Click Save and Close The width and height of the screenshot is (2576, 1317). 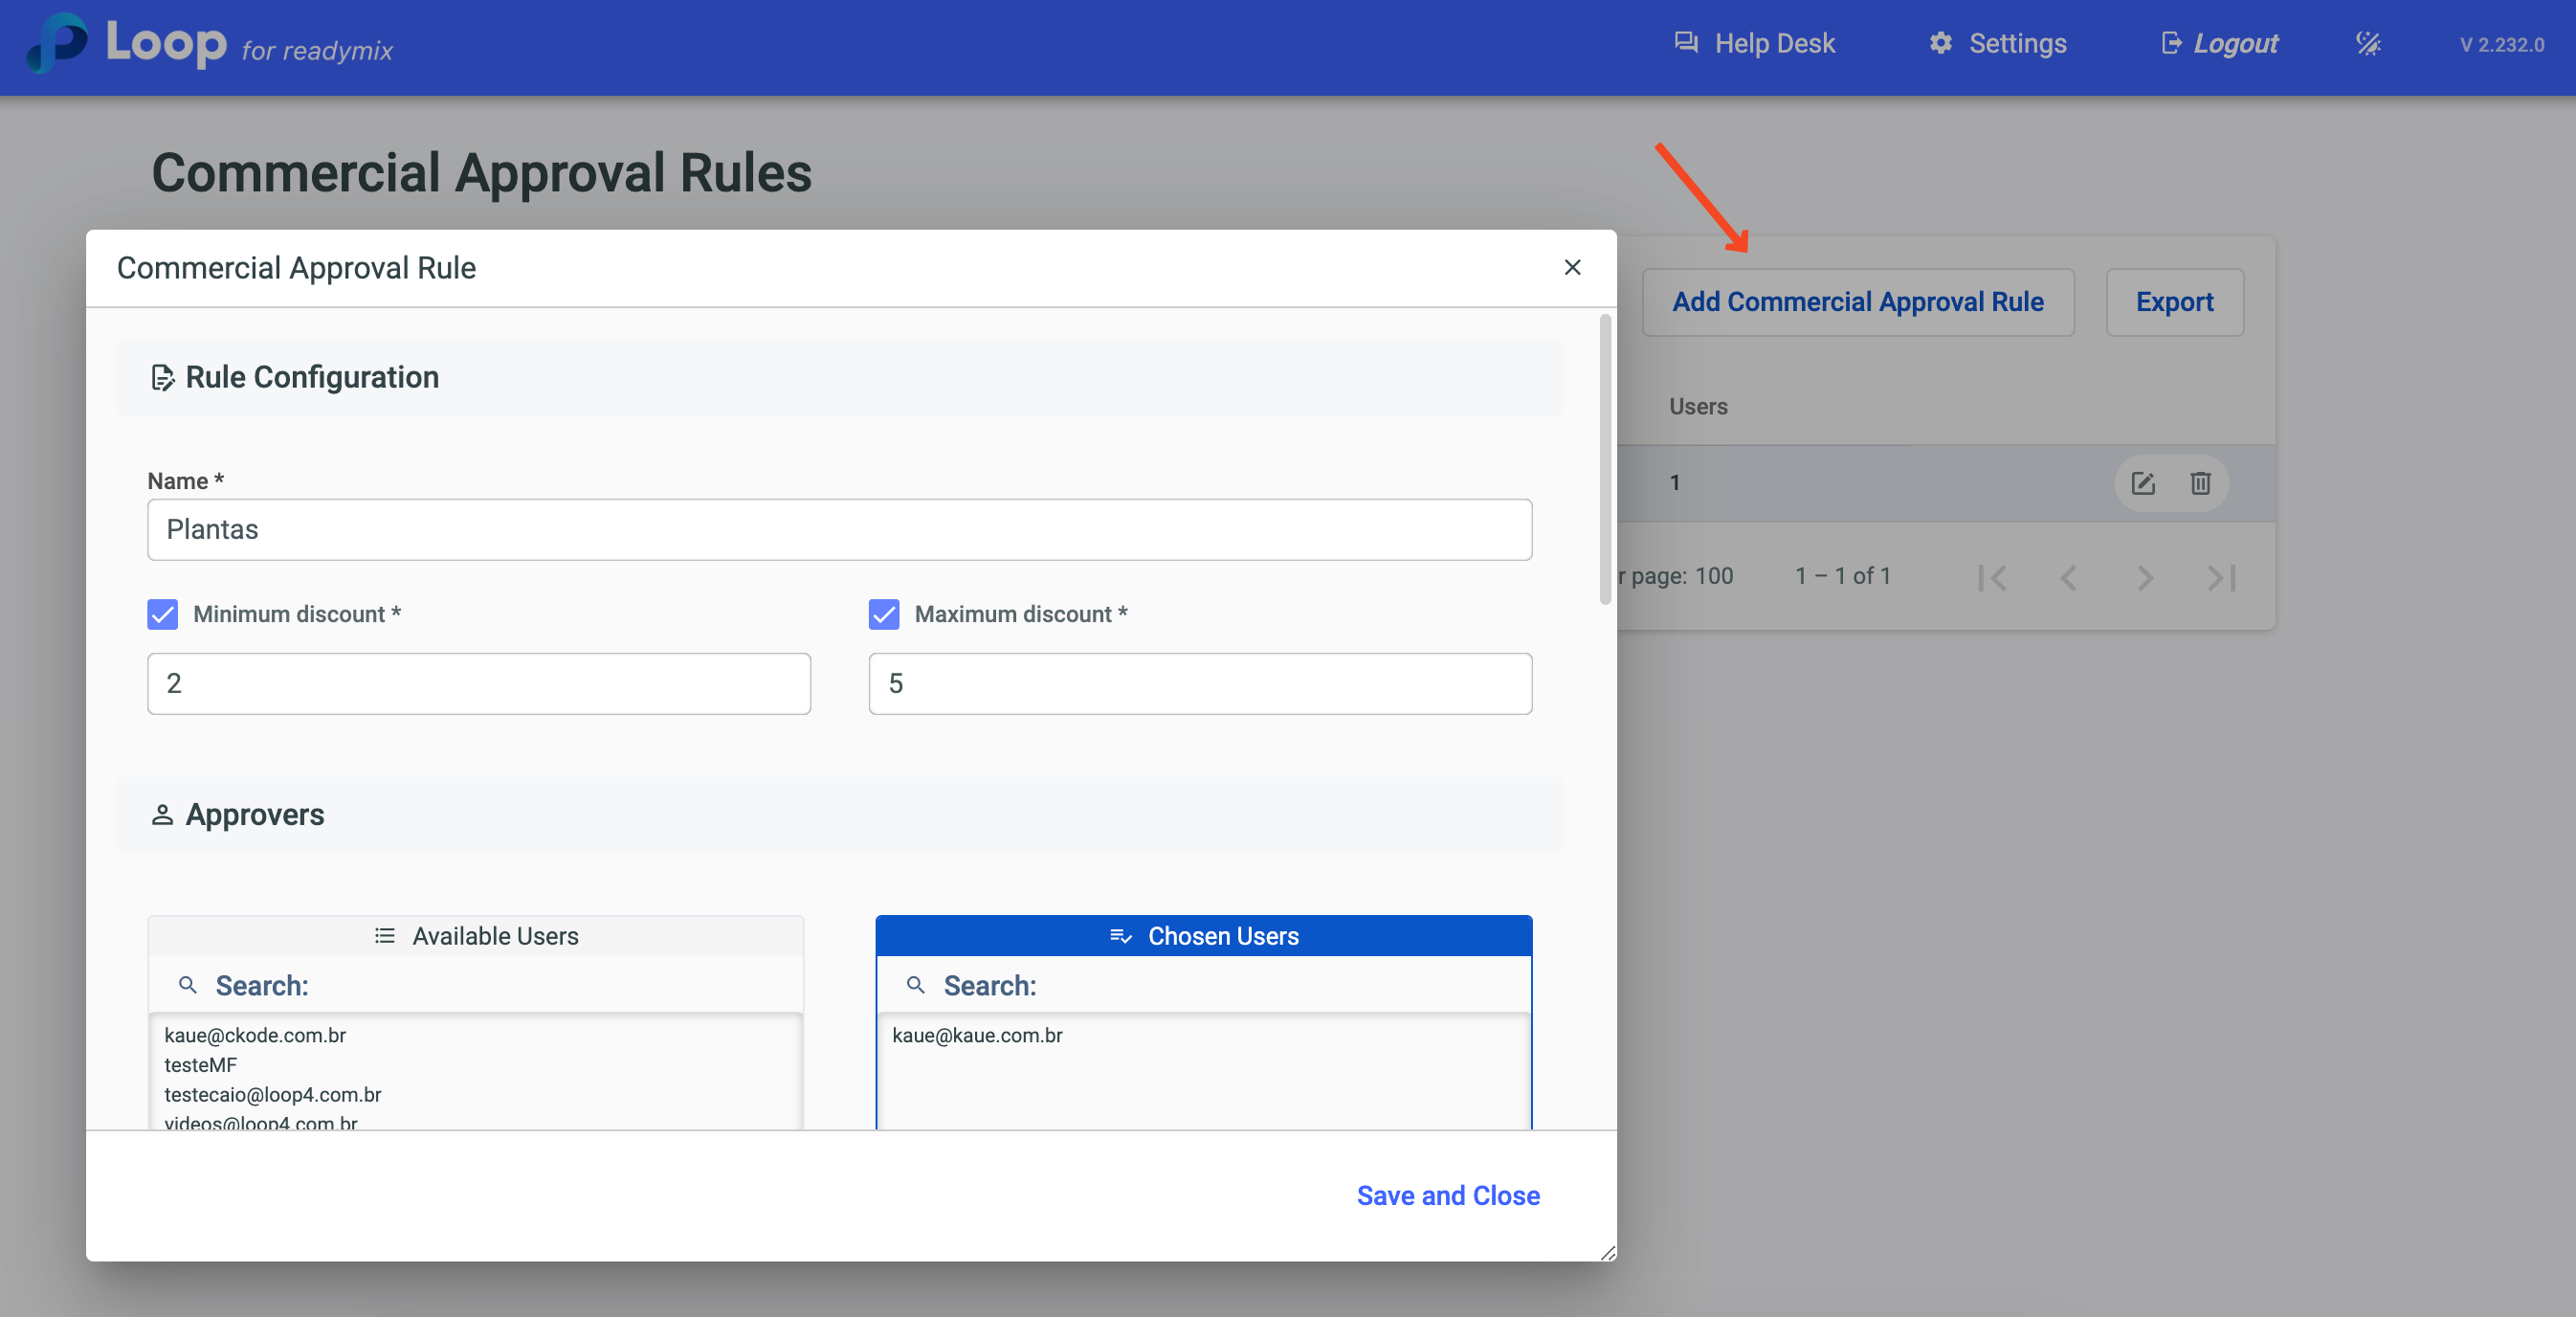pyautogui.click(x=1447, y=1196)
